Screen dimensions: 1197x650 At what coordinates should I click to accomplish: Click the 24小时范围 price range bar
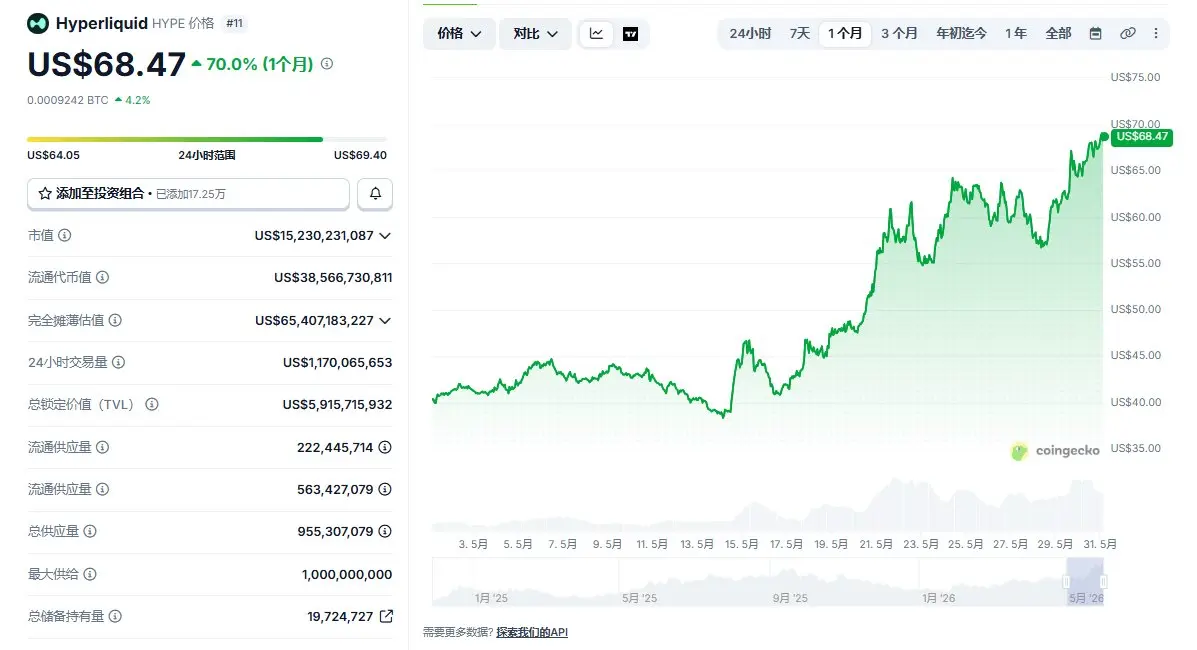pyautogui.click(x=207, y=139)
